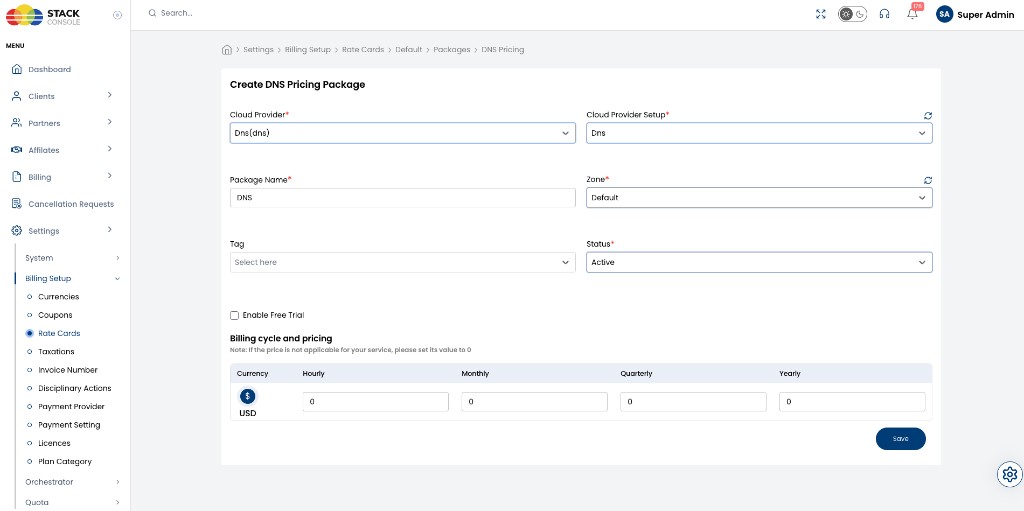This screenshot has height=511, width=1024.
Task: Open Plan Category page
Action: pyautogui.click(x=65, y=461)
